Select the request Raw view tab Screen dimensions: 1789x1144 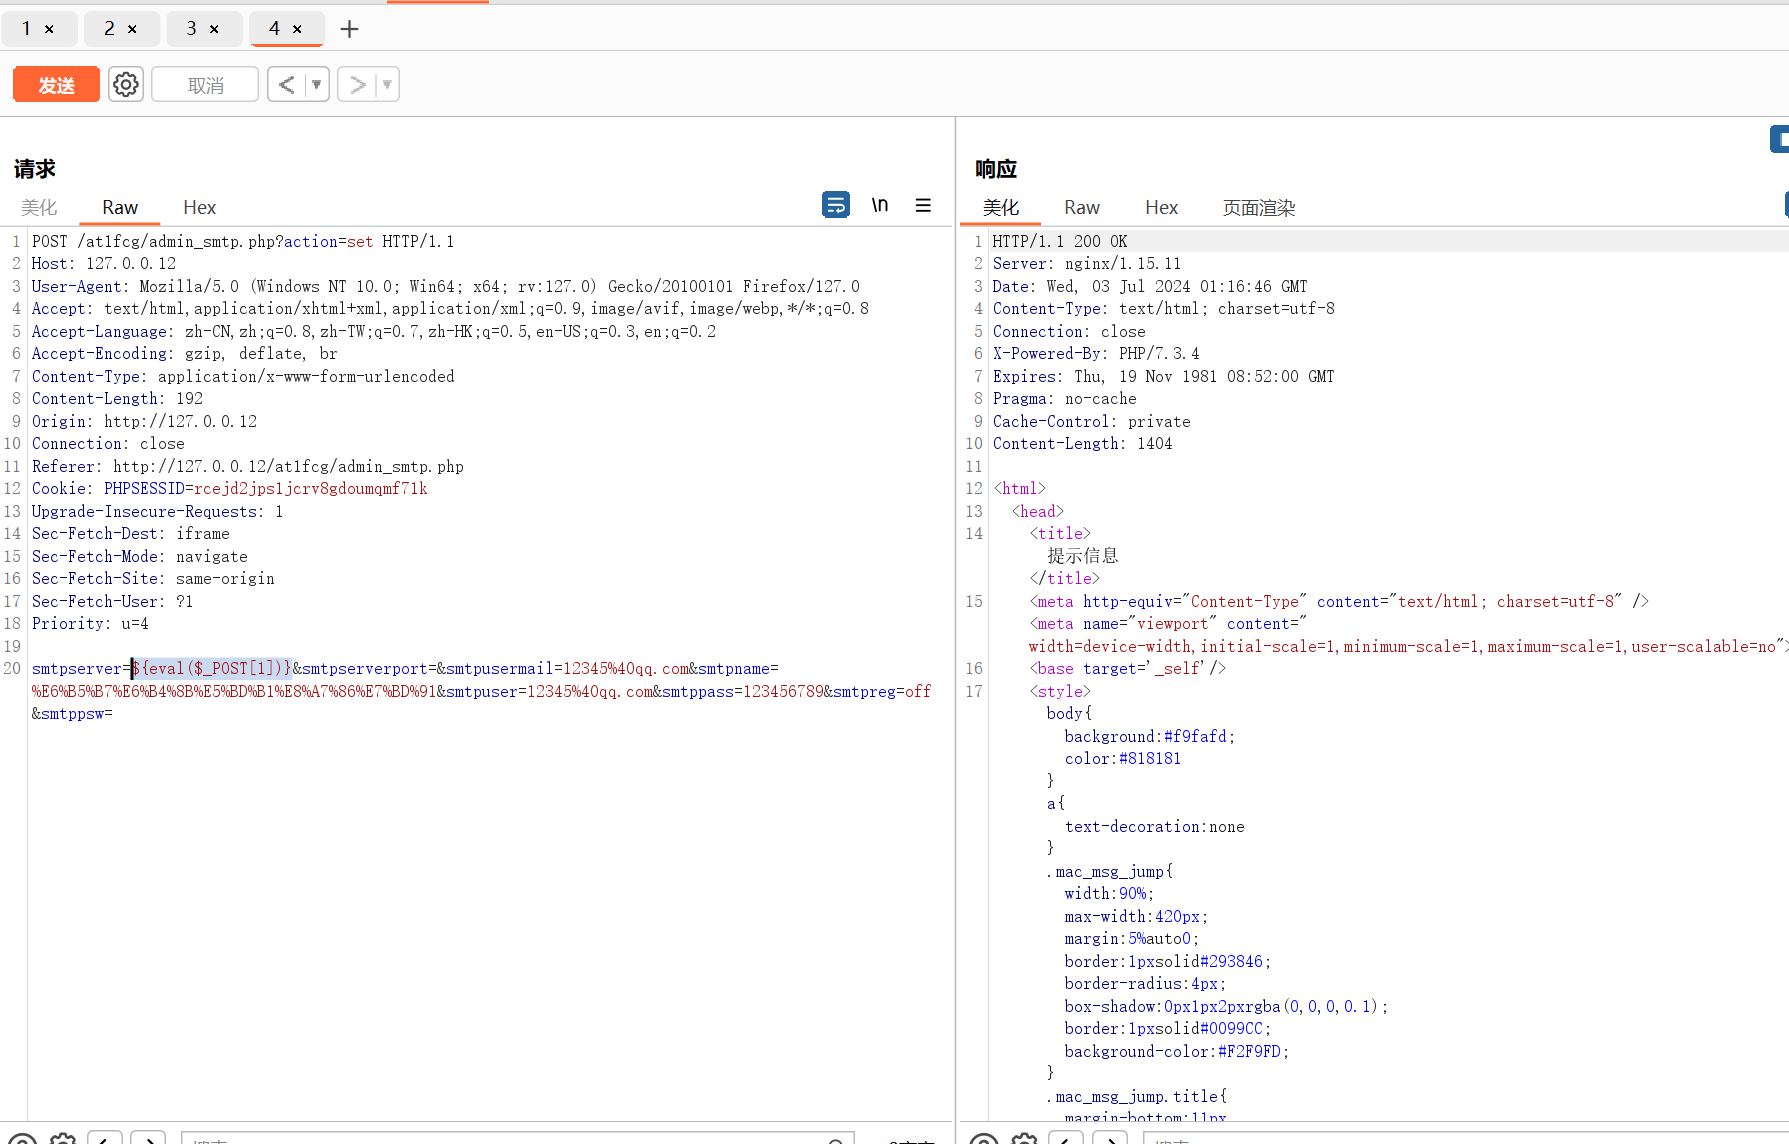(x=120, y=207)
